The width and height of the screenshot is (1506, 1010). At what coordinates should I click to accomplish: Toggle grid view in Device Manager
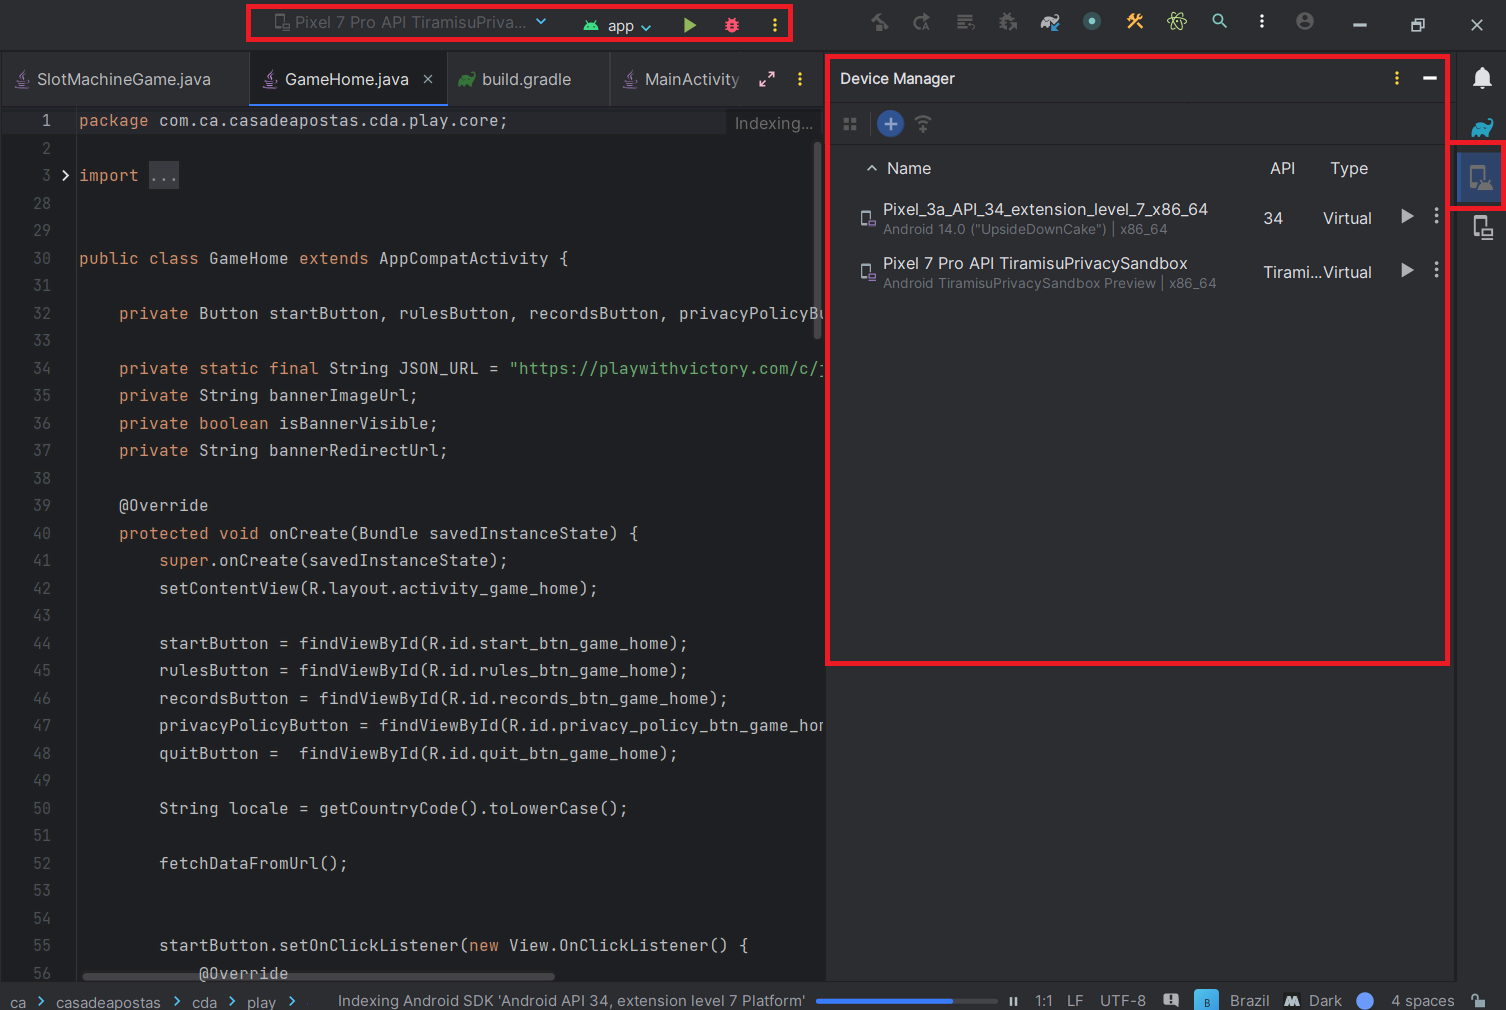849,123
